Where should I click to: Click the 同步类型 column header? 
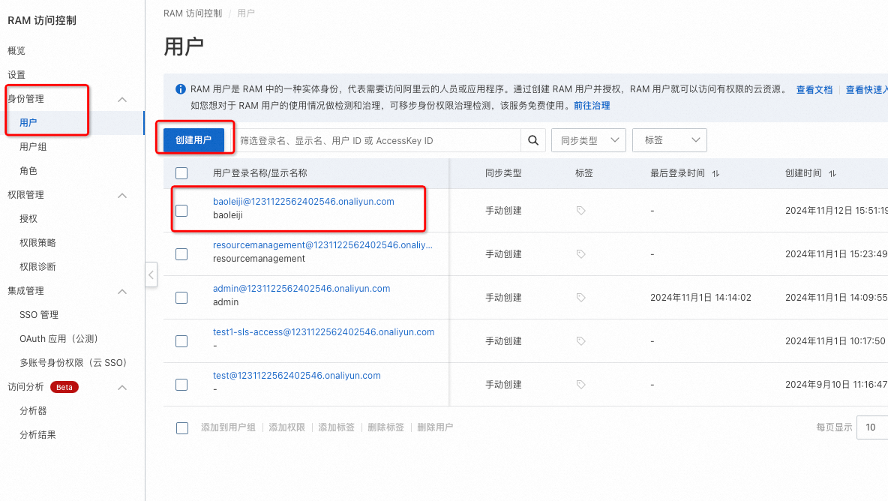point(503,173)
